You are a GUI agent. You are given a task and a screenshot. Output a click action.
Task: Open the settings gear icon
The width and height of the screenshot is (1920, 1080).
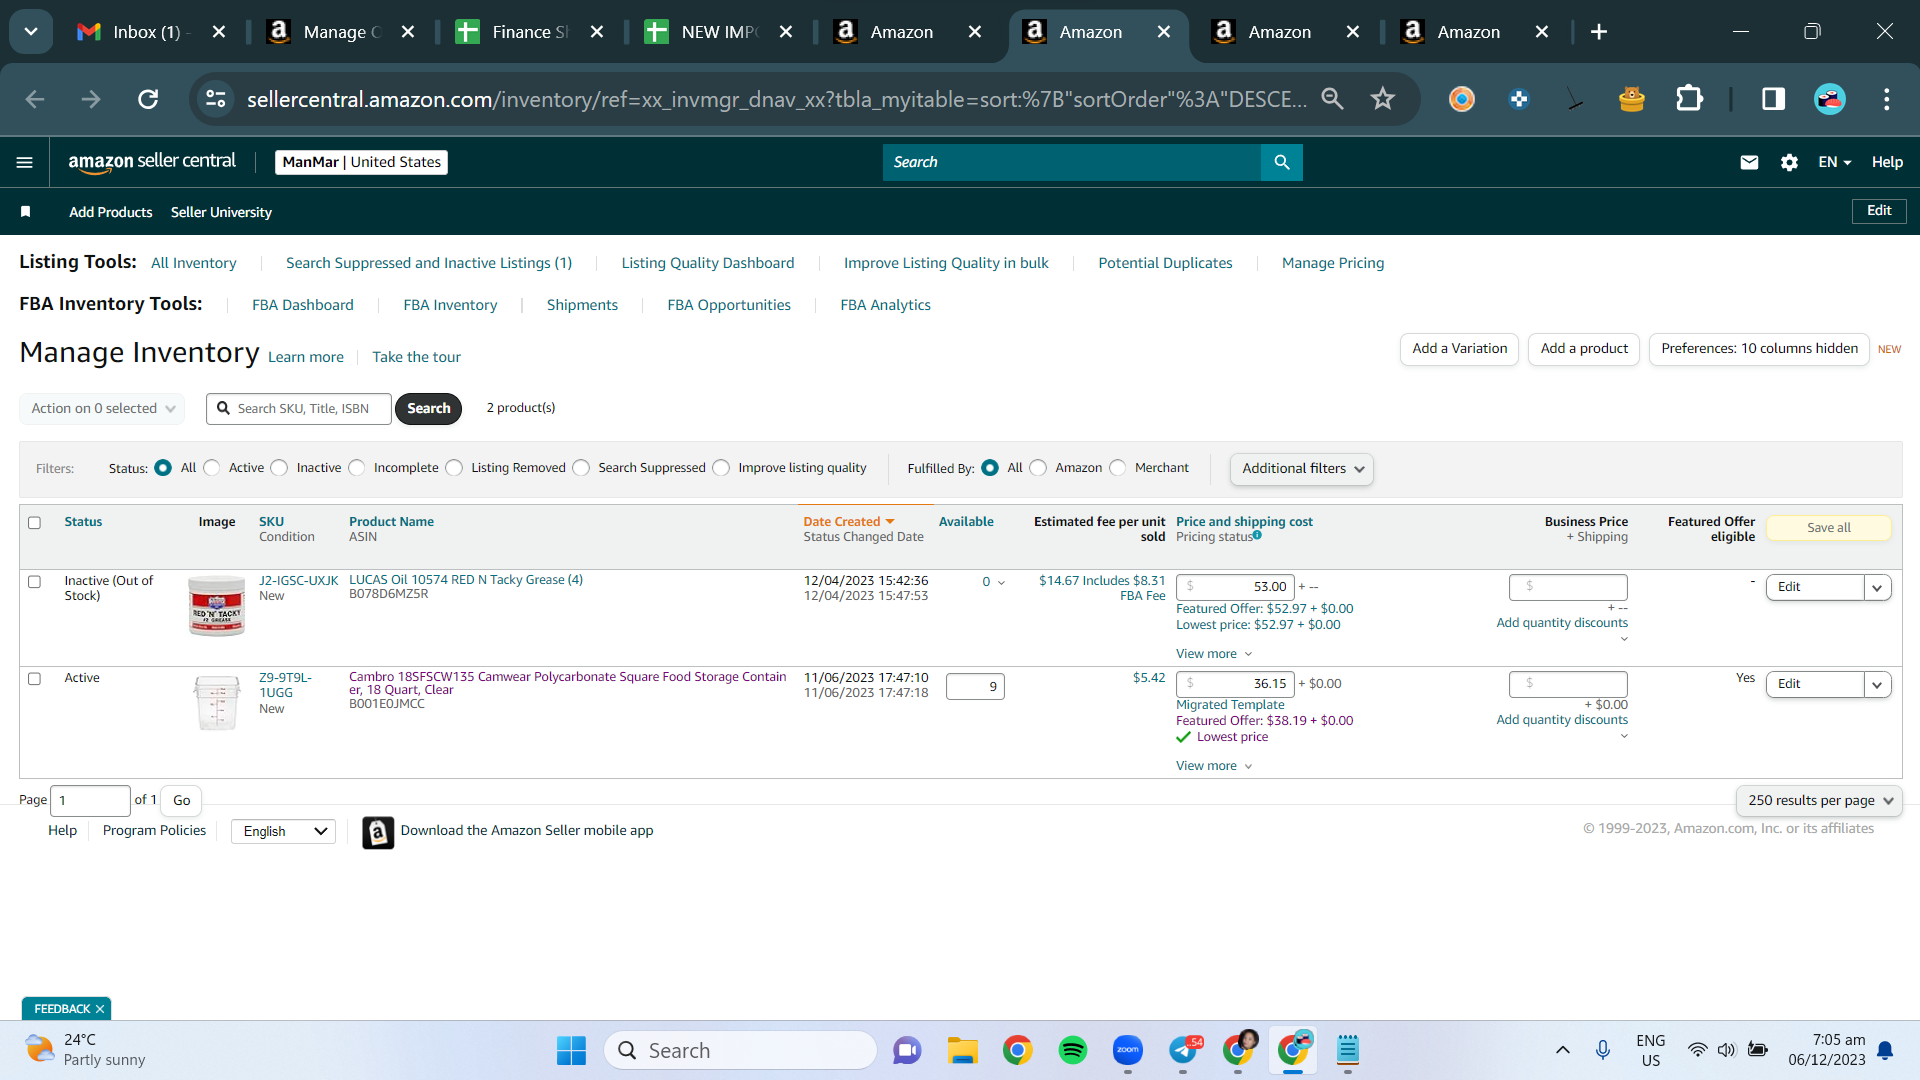[x=1789, y=162]
